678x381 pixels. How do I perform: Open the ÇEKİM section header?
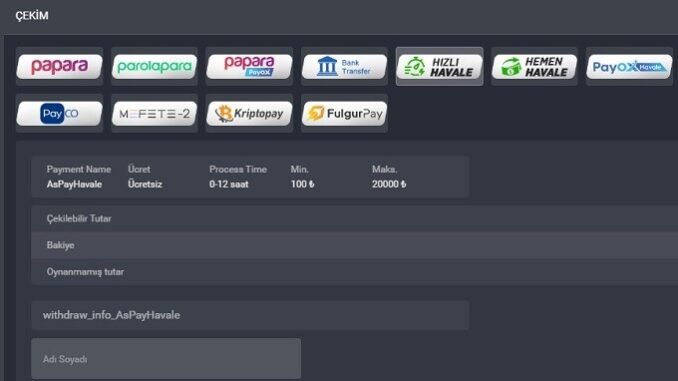[32, 16]
